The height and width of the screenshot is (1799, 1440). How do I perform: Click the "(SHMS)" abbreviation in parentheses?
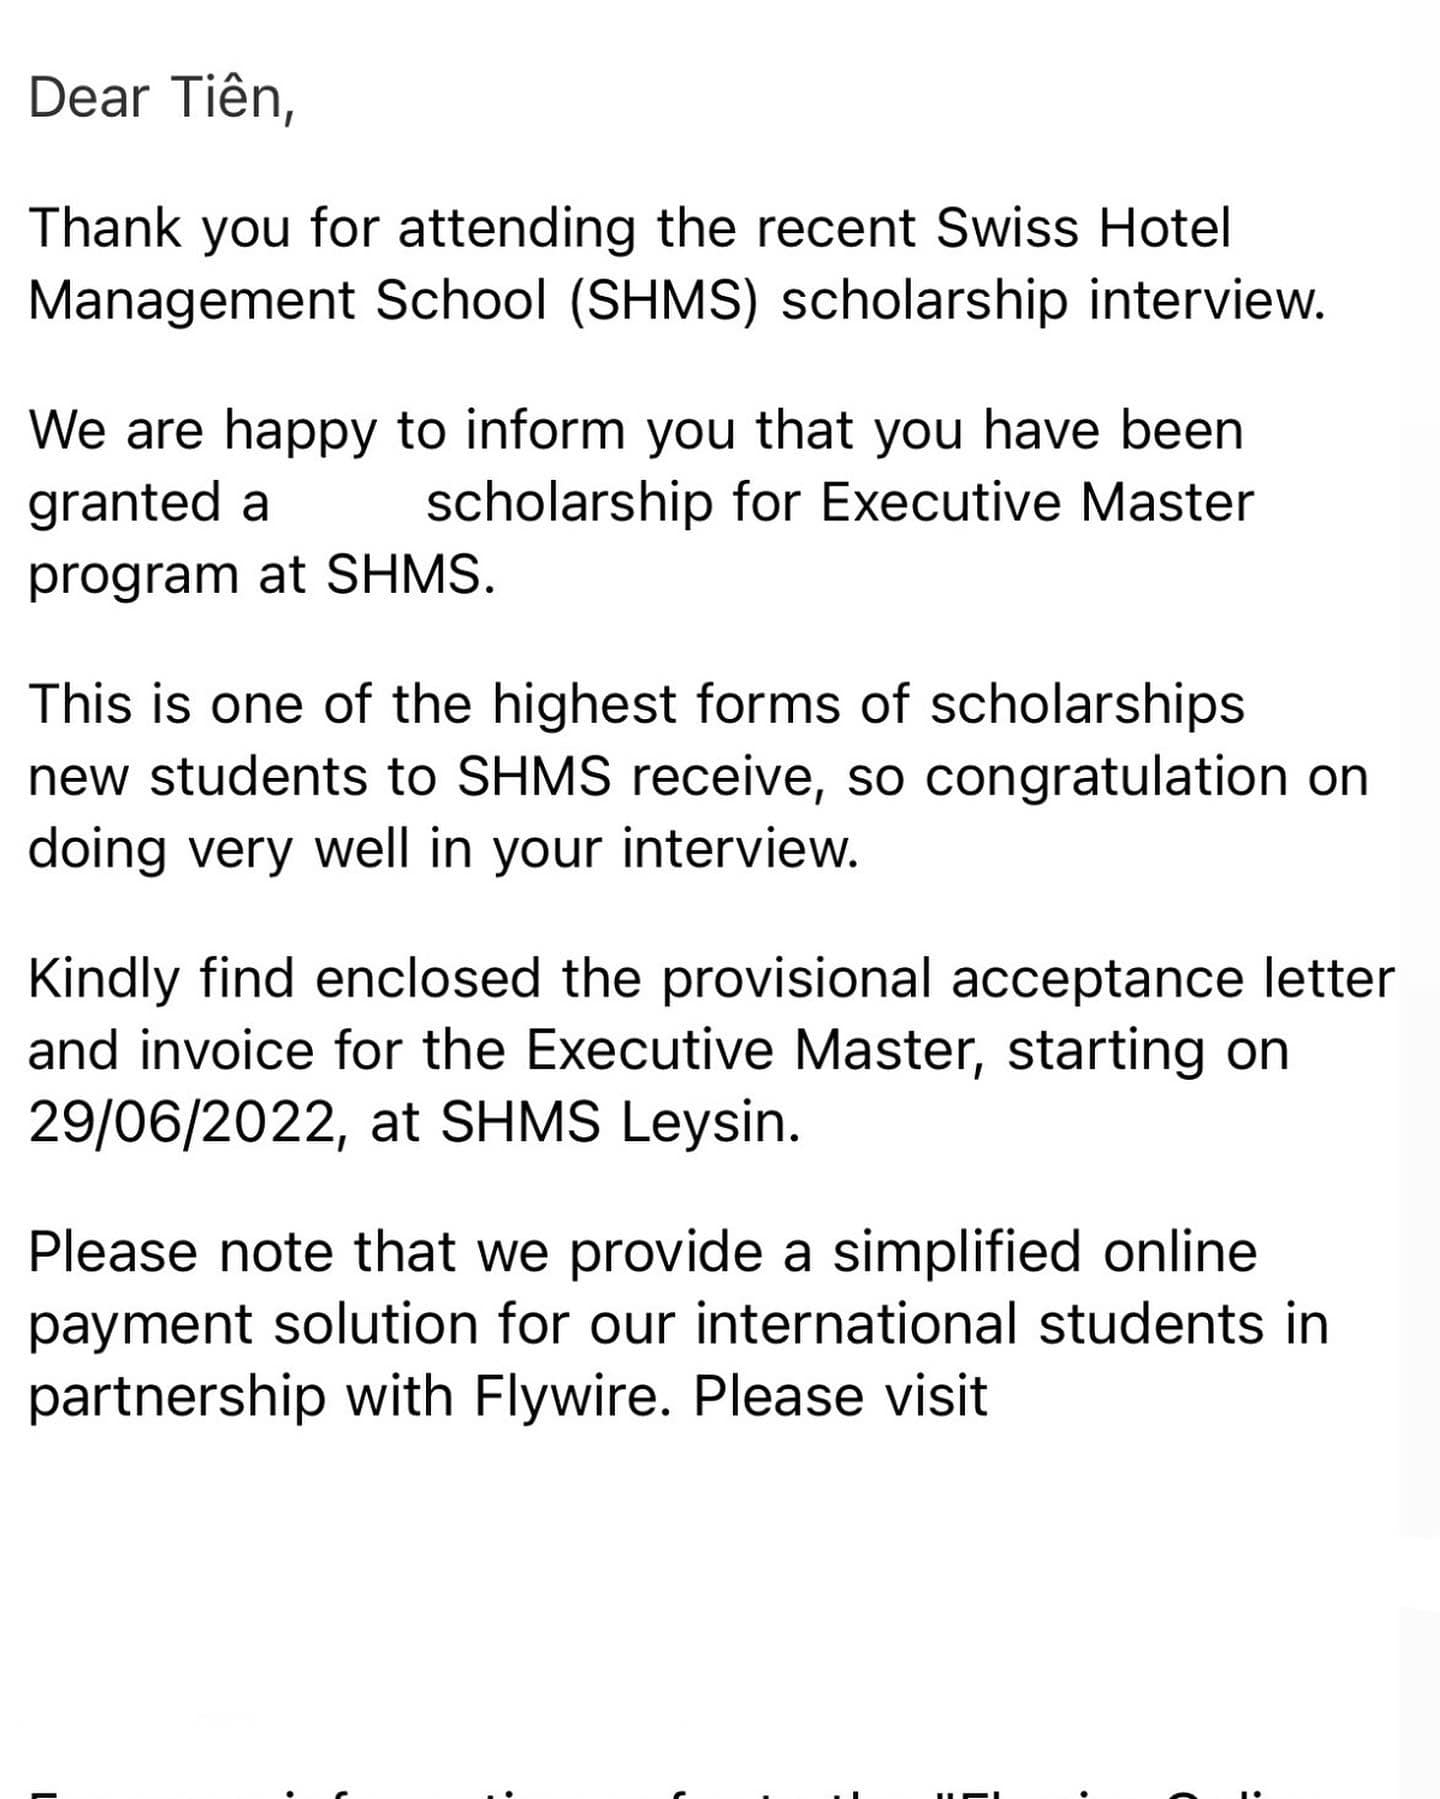(664, 300)
